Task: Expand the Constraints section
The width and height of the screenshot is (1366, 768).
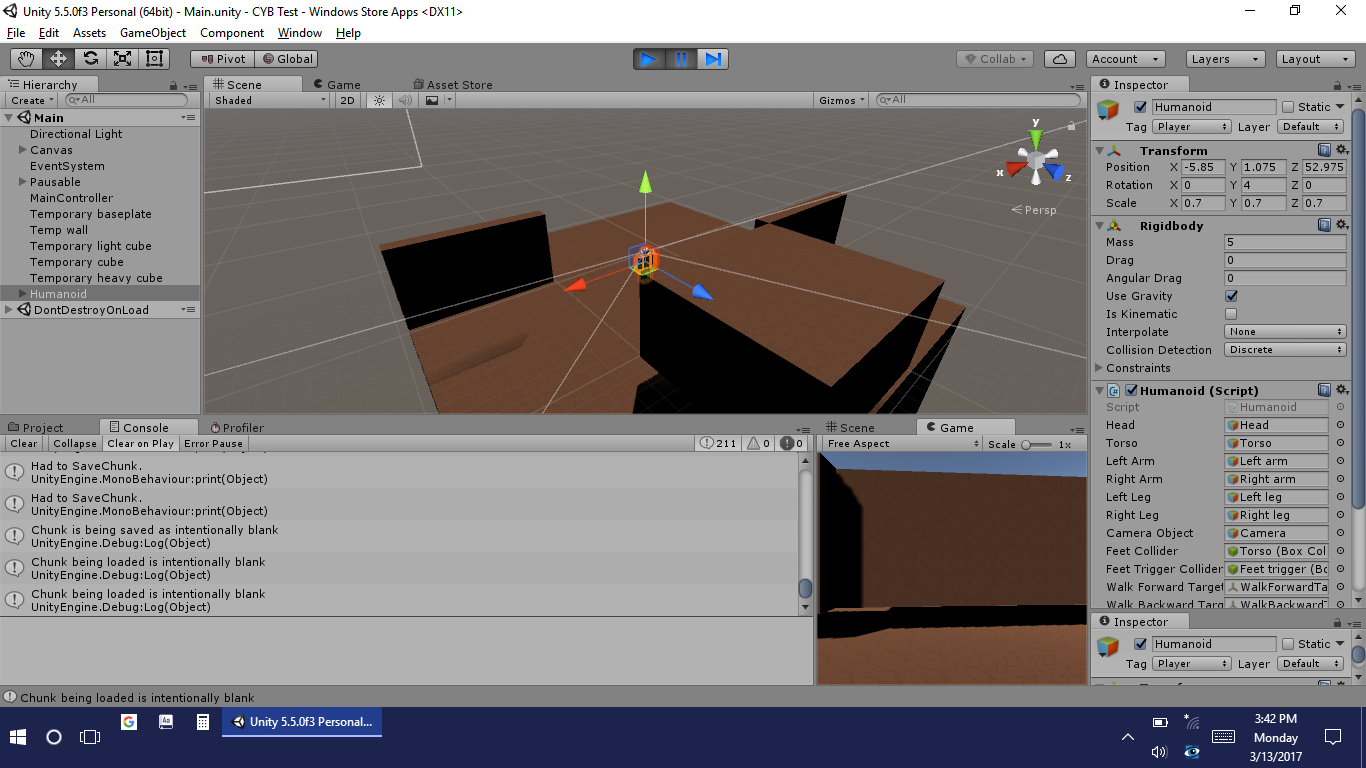Action: pos(1100,368)
